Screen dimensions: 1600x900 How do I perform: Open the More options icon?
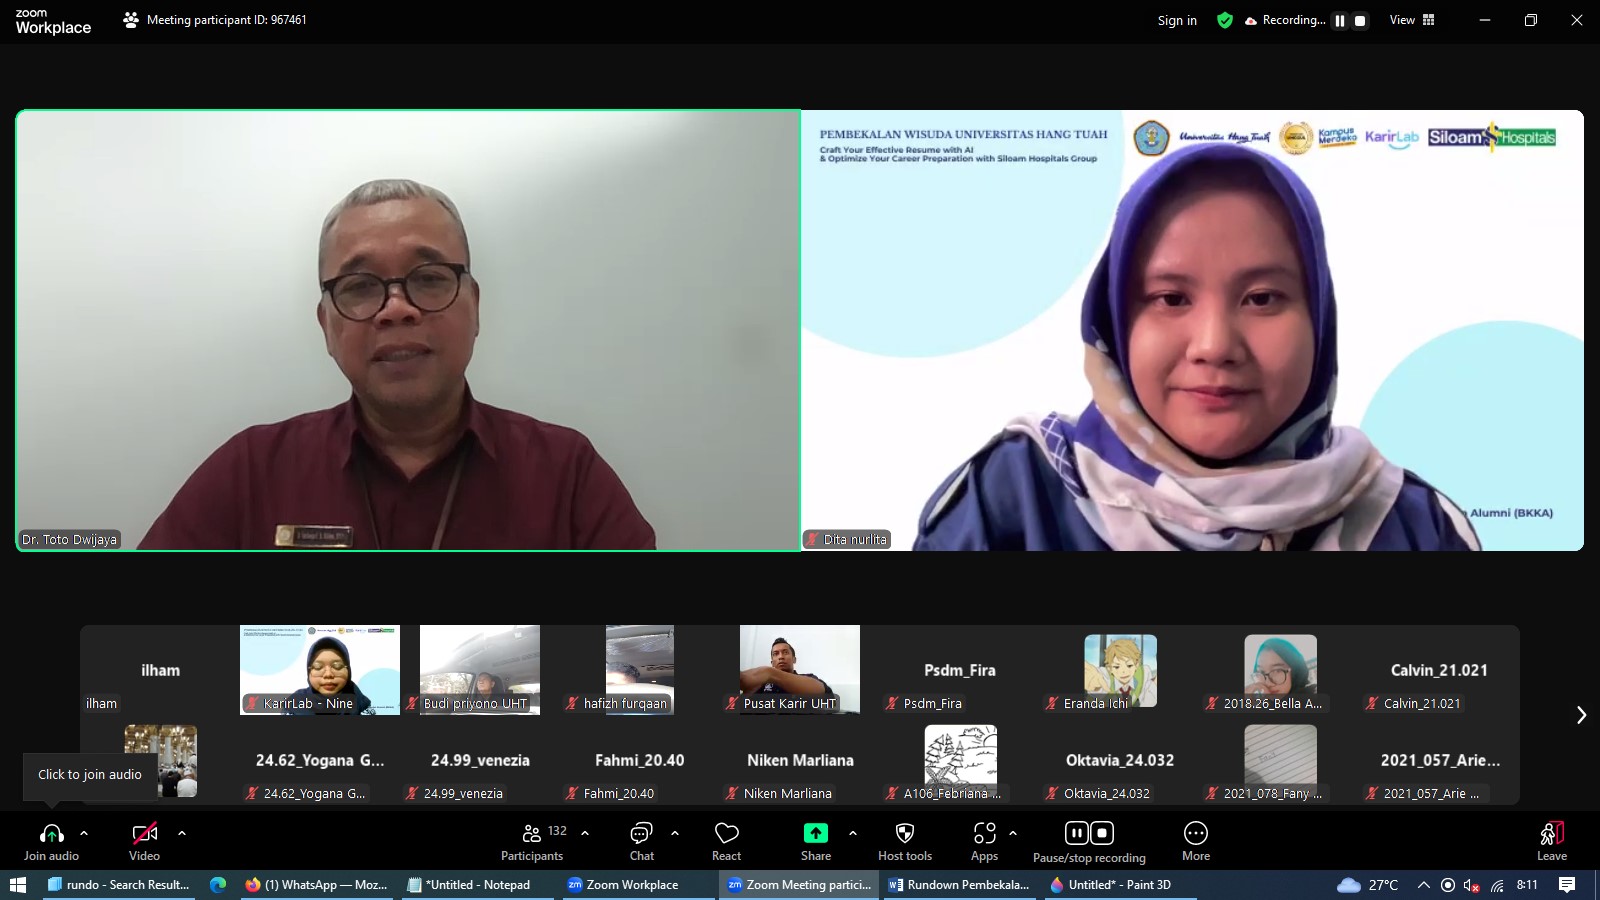coord(1195,833)
